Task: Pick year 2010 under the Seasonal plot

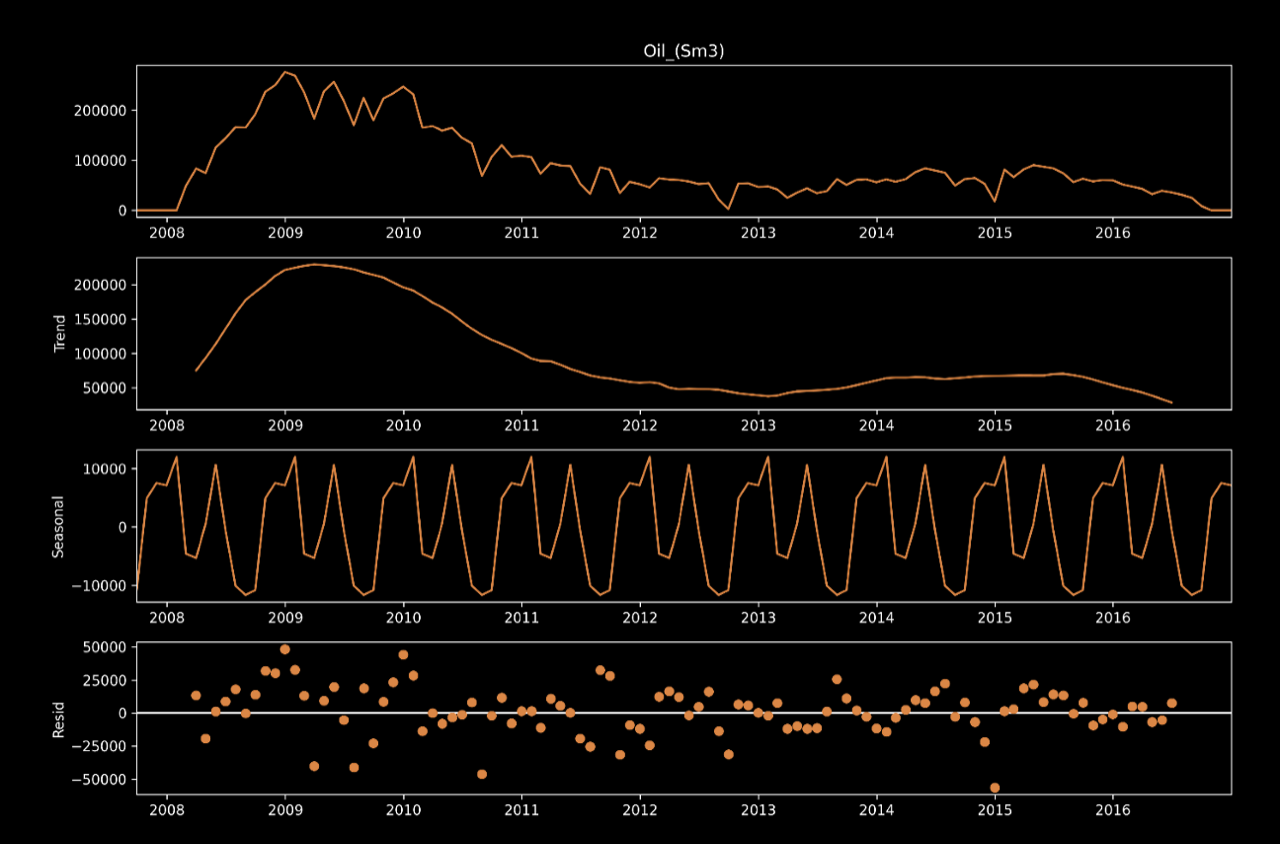Action: click(x=403, y=619)
